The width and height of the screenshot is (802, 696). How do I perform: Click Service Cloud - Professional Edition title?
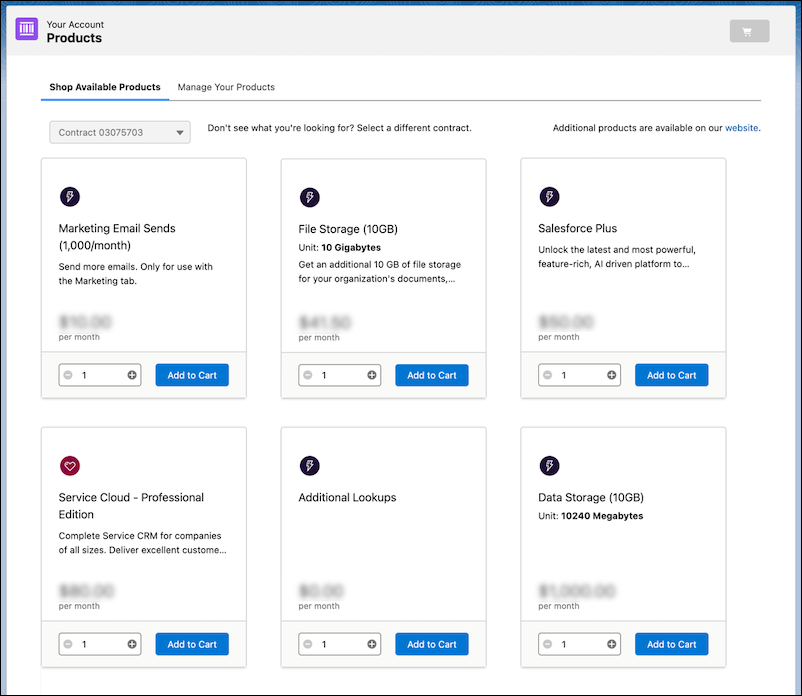(131, 506)
